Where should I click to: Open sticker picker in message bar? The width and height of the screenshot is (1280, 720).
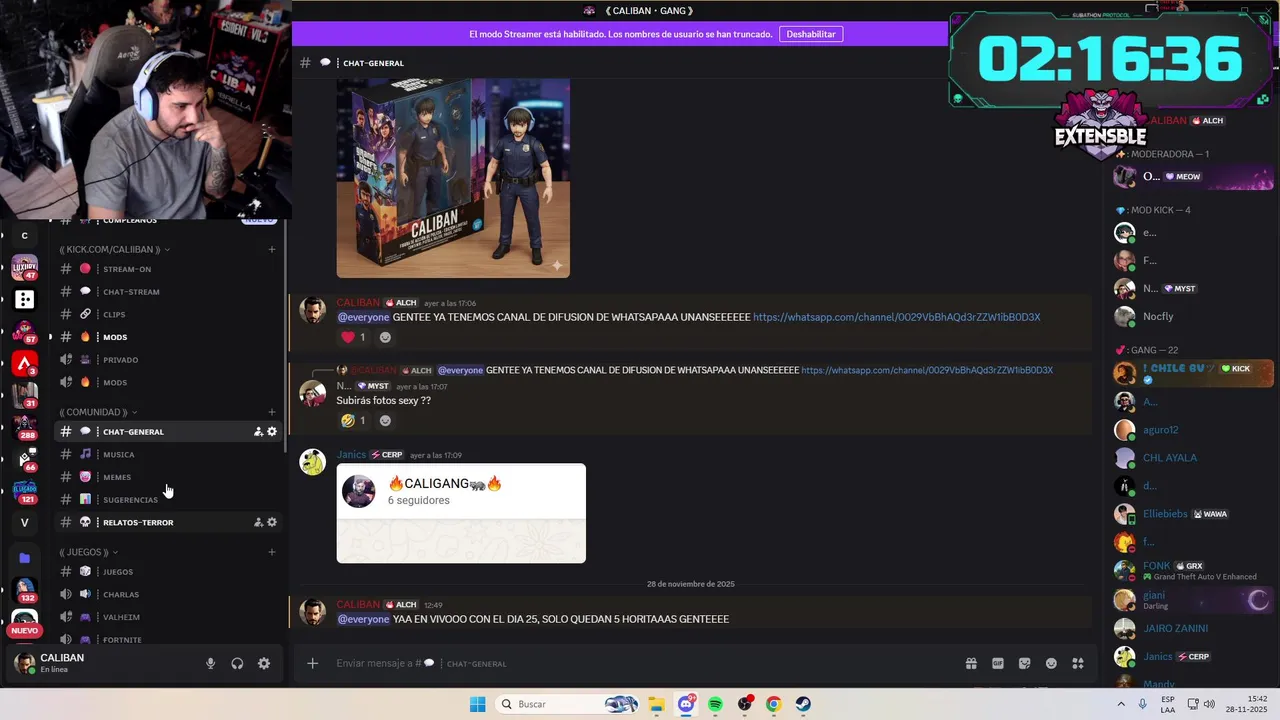[x=1024, y=663]
